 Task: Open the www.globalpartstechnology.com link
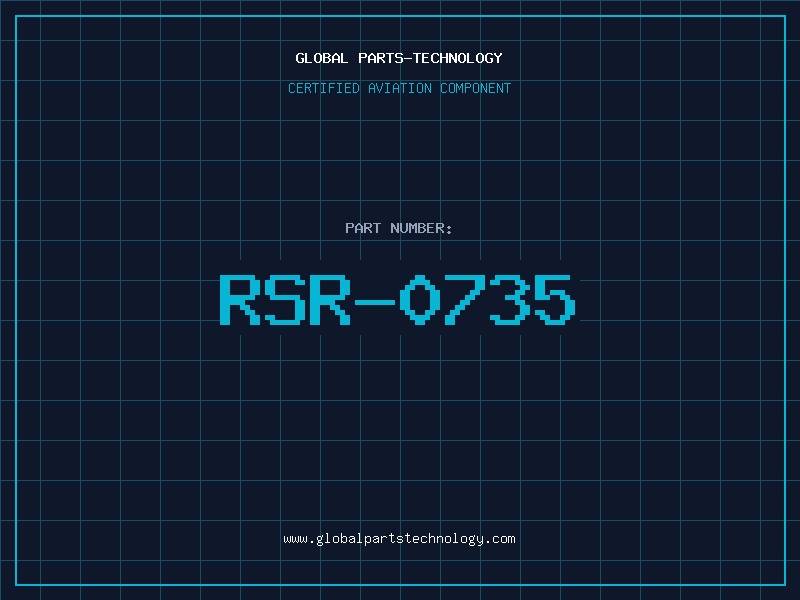(399, 539)
